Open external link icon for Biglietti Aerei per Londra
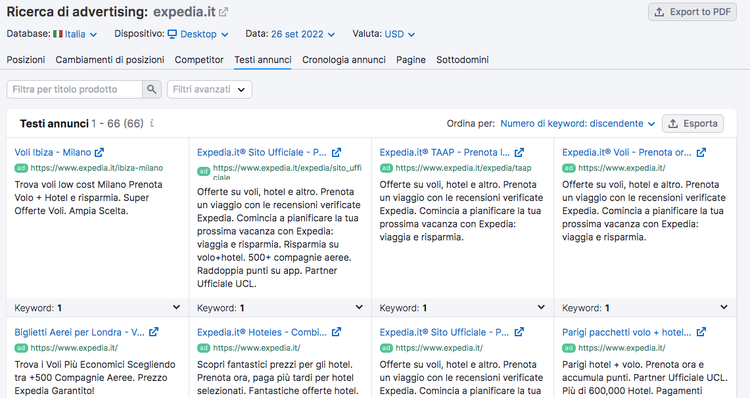The height and width of the screenshot is (398, 750). click(x=154, y=332)
